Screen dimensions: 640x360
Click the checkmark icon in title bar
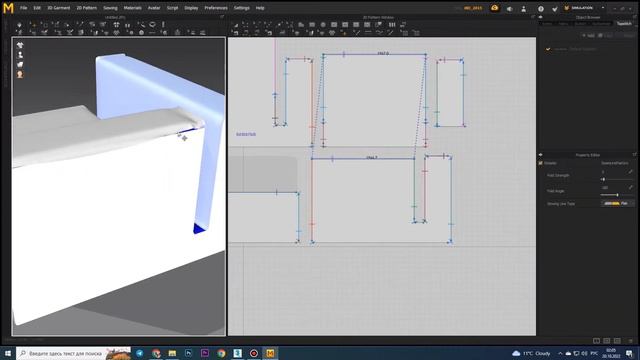[555, 9]
